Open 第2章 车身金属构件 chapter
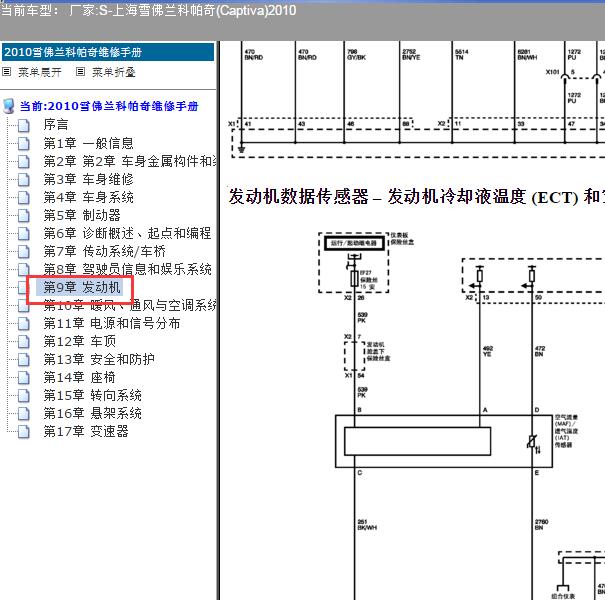 pyautogui.click(x=129, y=161)
